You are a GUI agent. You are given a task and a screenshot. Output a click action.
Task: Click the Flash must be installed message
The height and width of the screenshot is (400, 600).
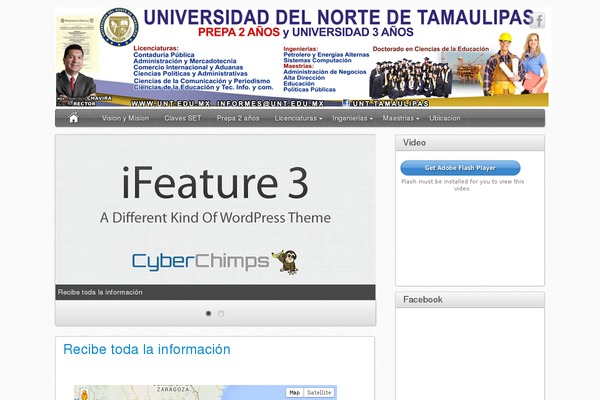coord(463,185)
